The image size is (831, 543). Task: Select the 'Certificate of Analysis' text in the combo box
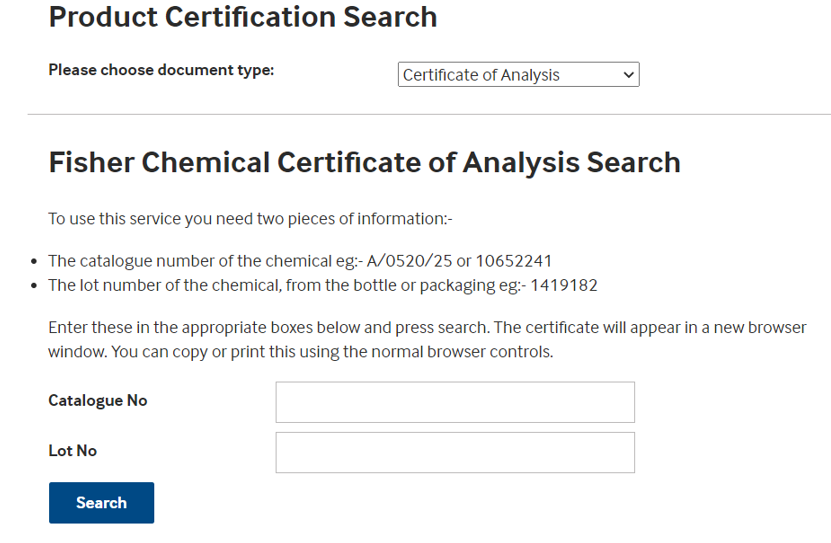click(x=481, y=75)
